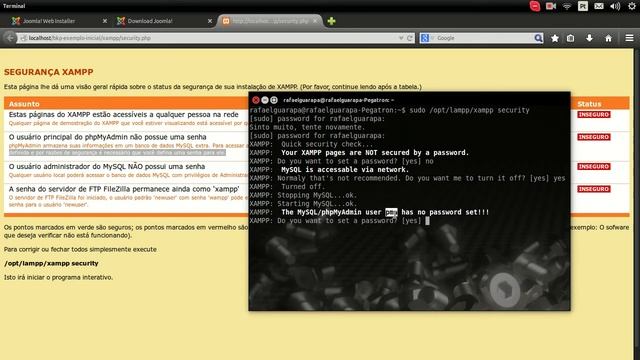640x360 pixels.
Task: Click the red notification icon in top panel
Action: pos(535,6)
